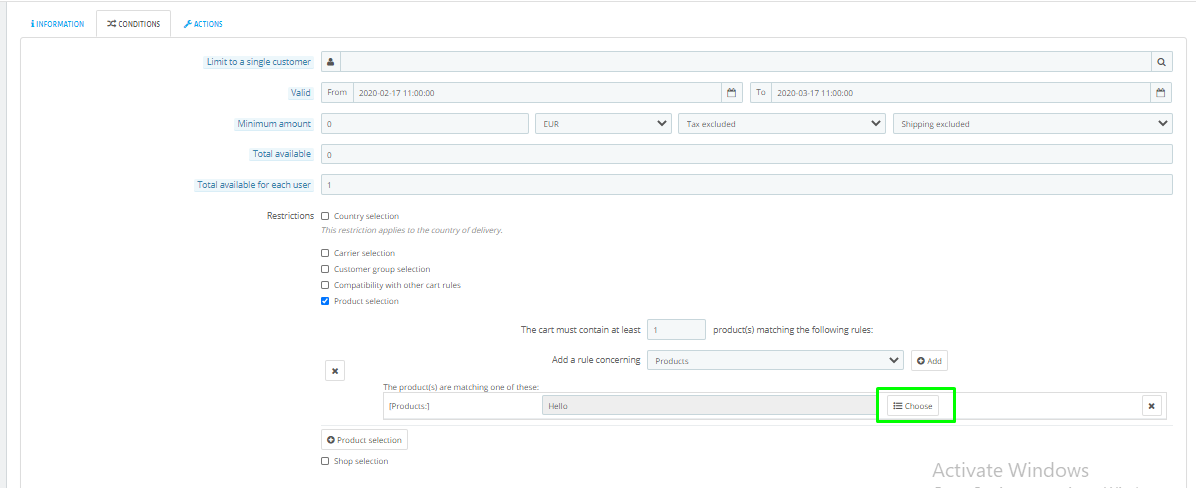
Task: Toggle Compatibility with other cart rules
Action: tap(326, 285)
